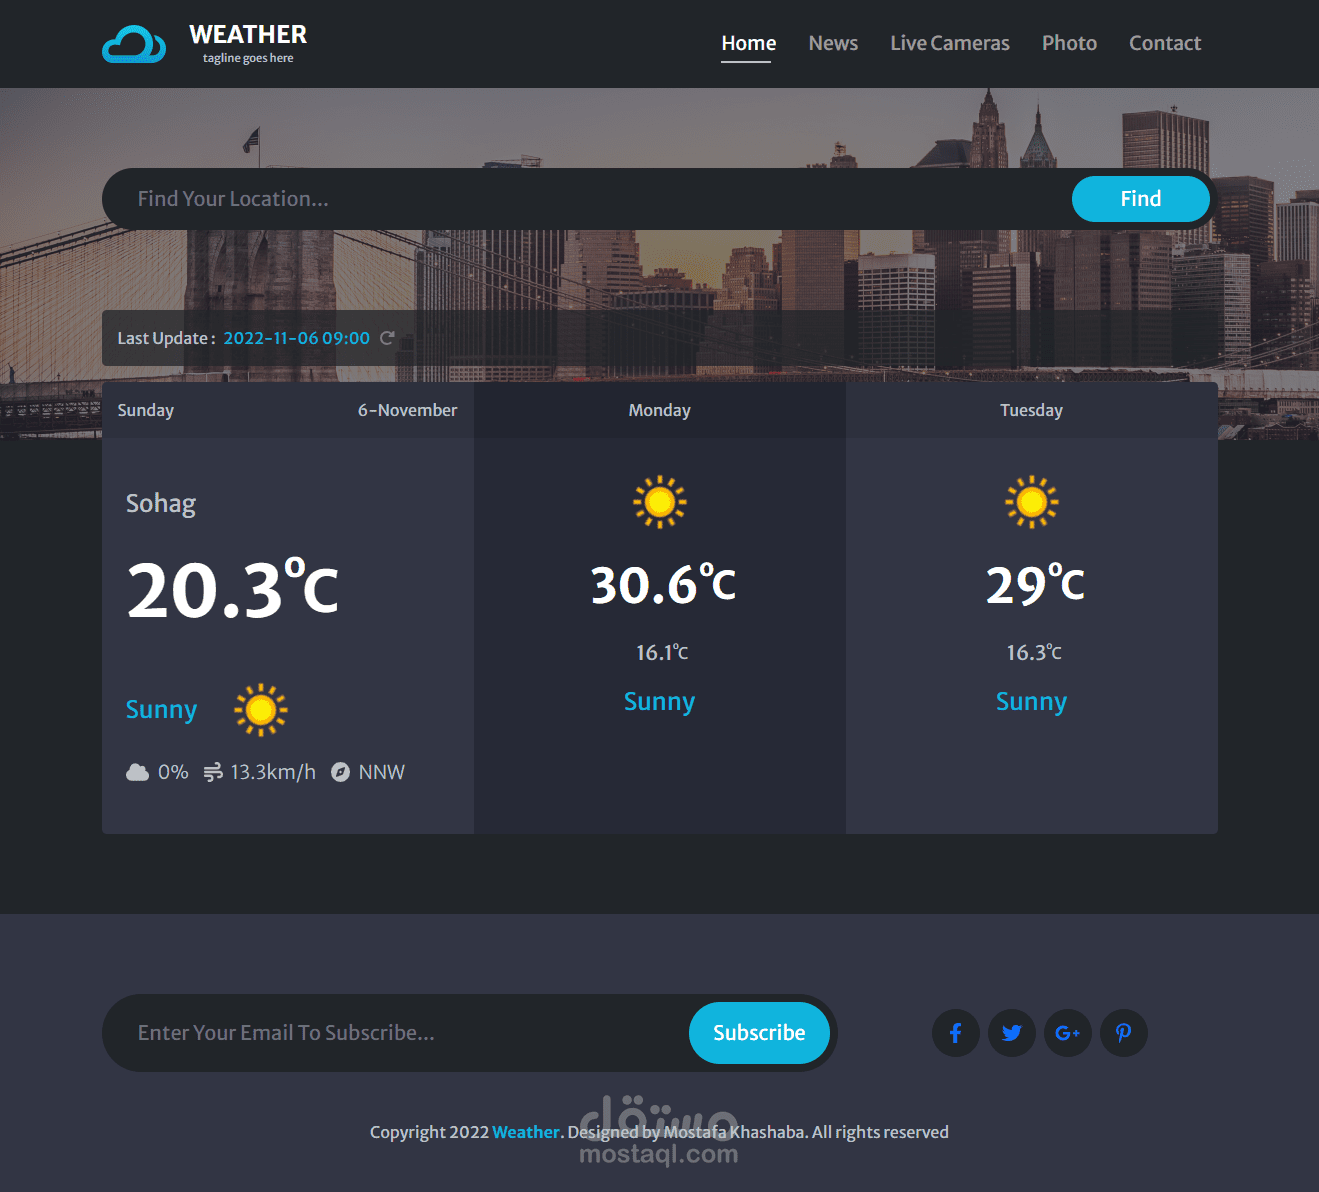1319x1192 pixels.
Task: Open the Pinterest social icon
Action: pos(1123,1033)
